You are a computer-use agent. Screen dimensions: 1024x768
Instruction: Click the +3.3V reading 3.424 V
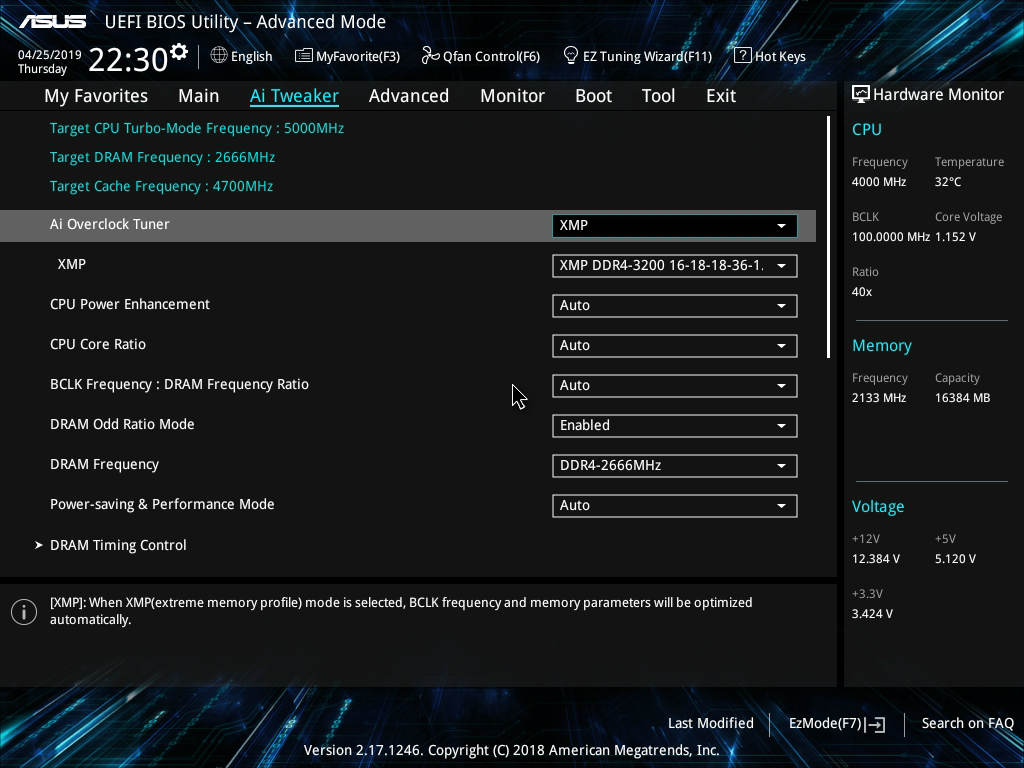[872, 614]
